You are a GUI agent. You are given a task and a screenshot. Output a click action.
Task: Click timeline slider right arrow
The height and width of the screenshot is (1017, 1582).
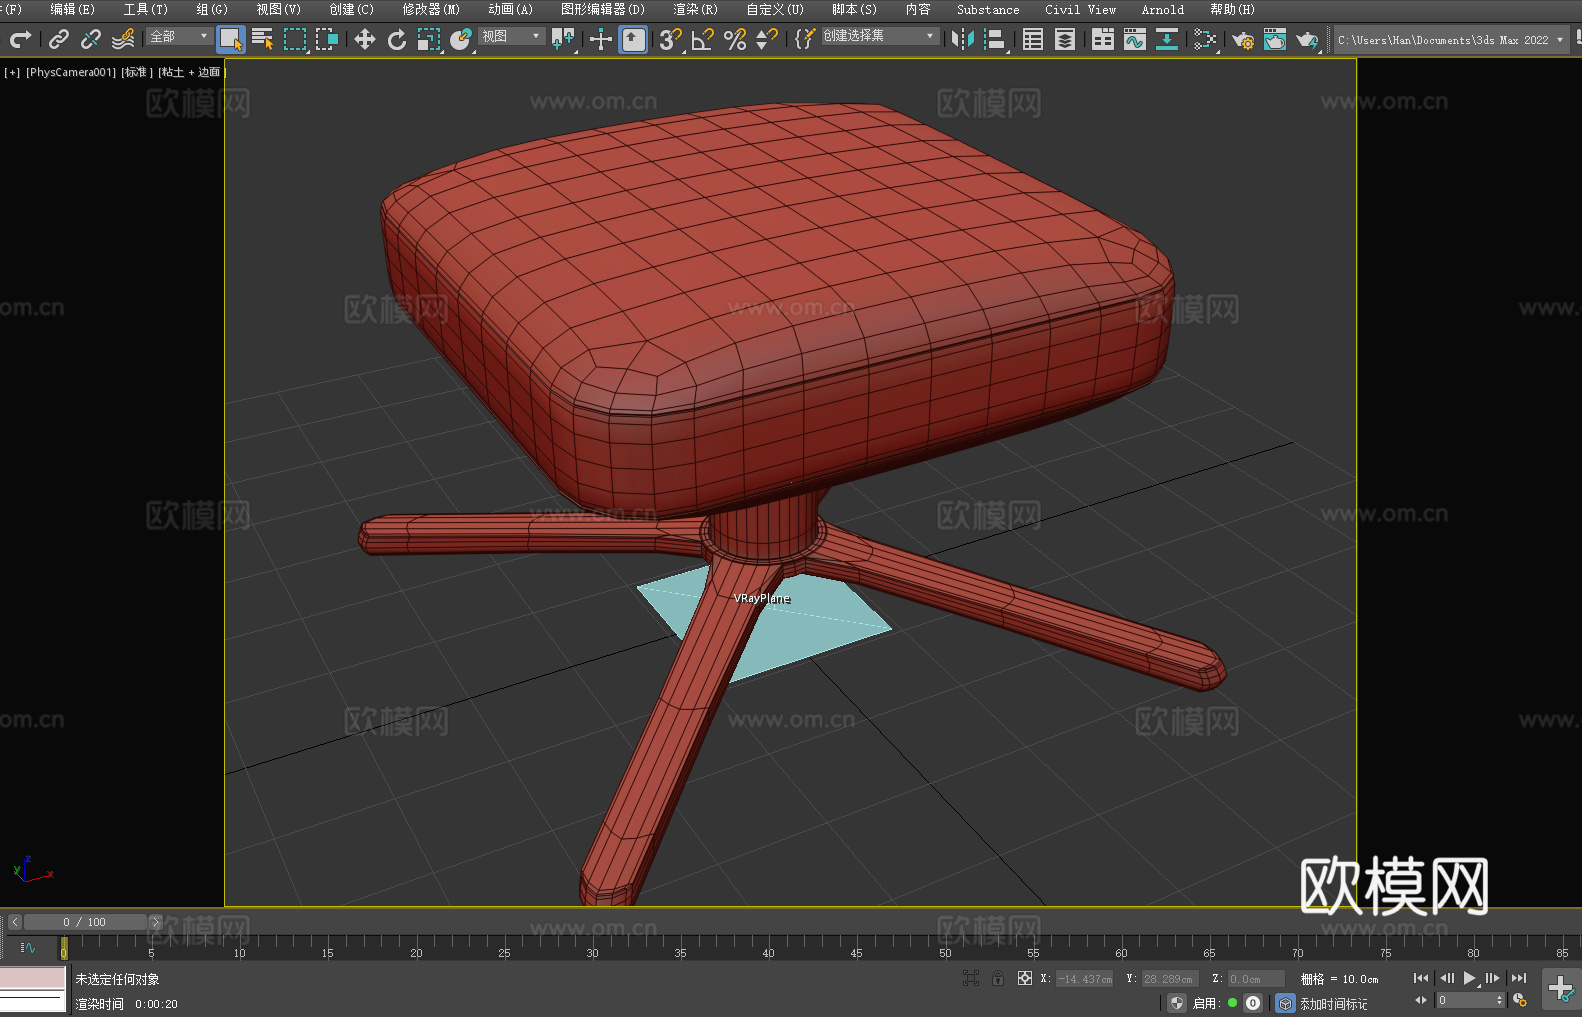tap(155, 922)
